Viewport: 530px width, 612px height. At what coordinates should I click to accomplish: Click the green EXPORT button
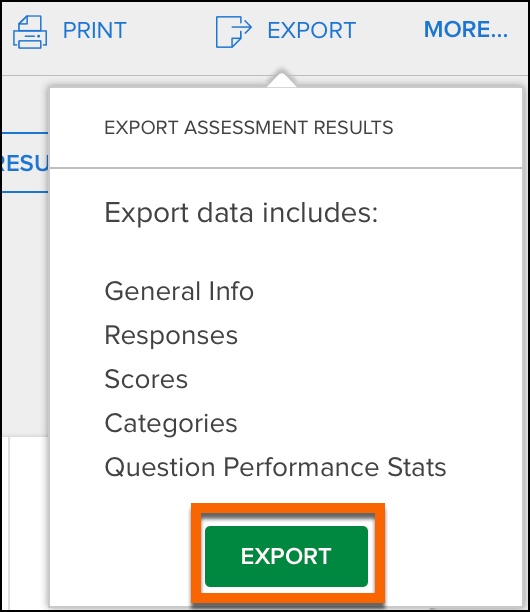click(286, 556)
